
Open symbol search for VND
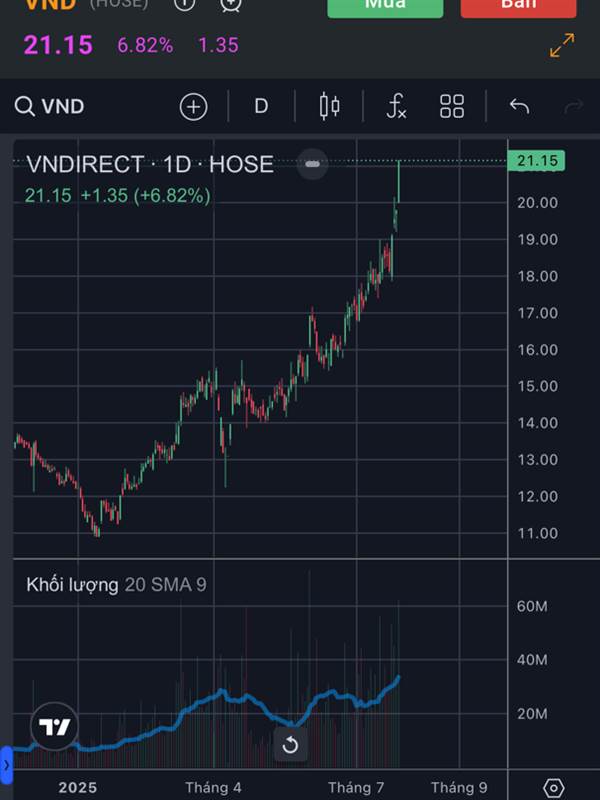coord(49,107)
